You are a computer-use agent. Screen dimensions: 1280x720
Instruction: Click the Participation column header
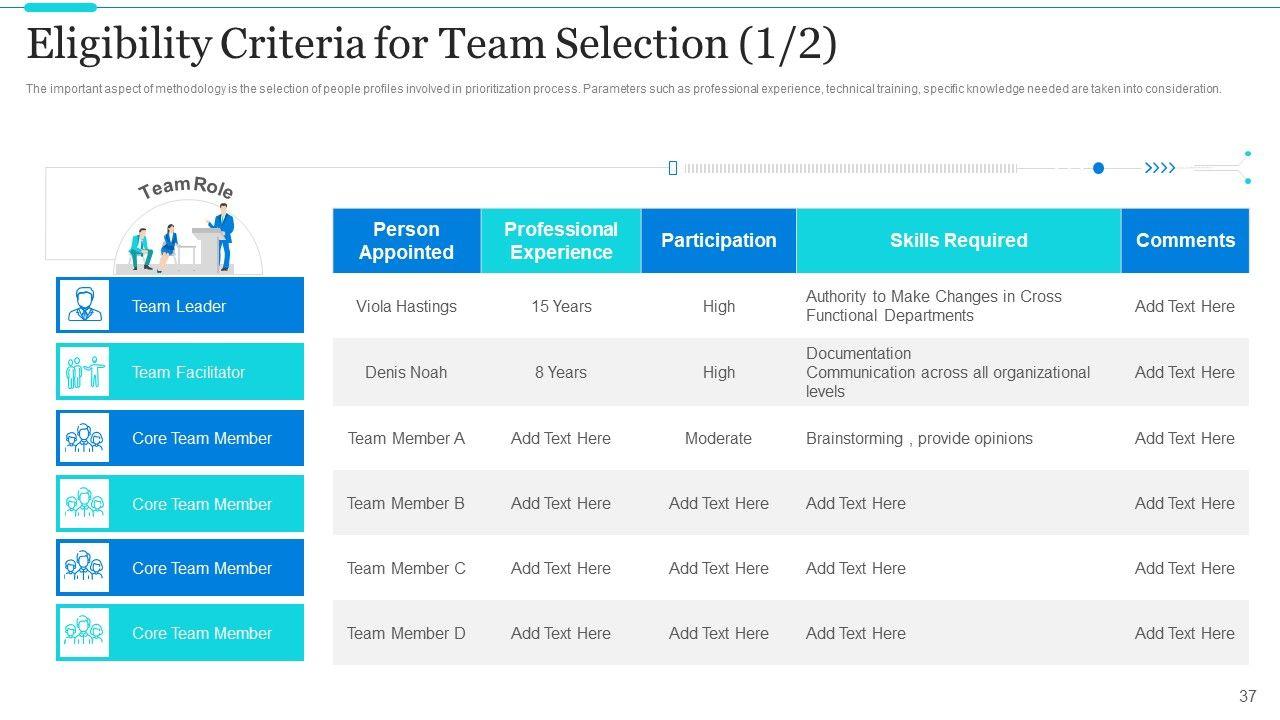[x=718, y=241]
